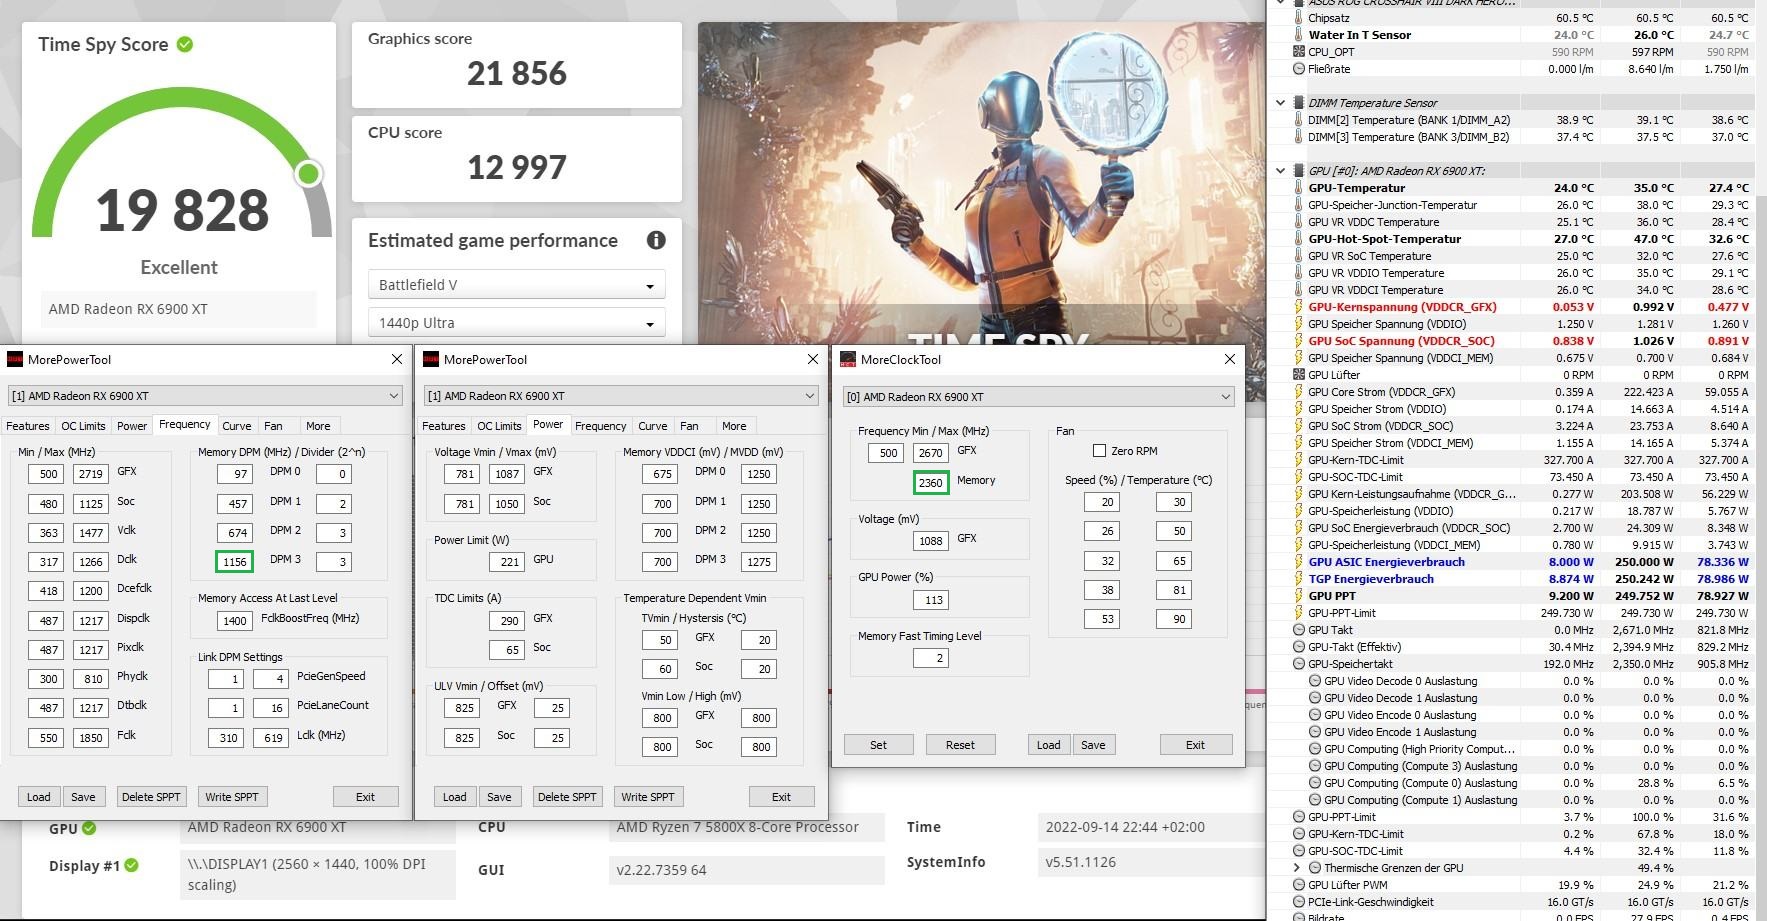Open the Battlefield V game dropdown

[x=517, y=285]
